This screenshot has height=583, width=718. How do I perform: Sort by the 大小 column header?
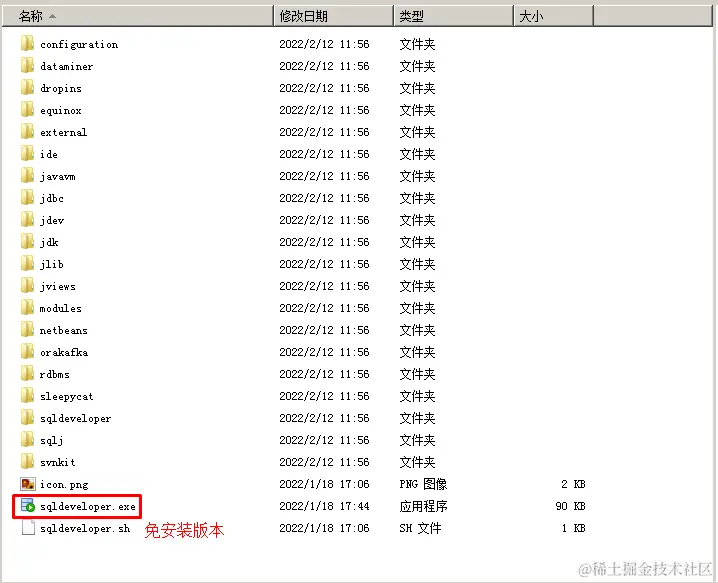tap(554, 16)
